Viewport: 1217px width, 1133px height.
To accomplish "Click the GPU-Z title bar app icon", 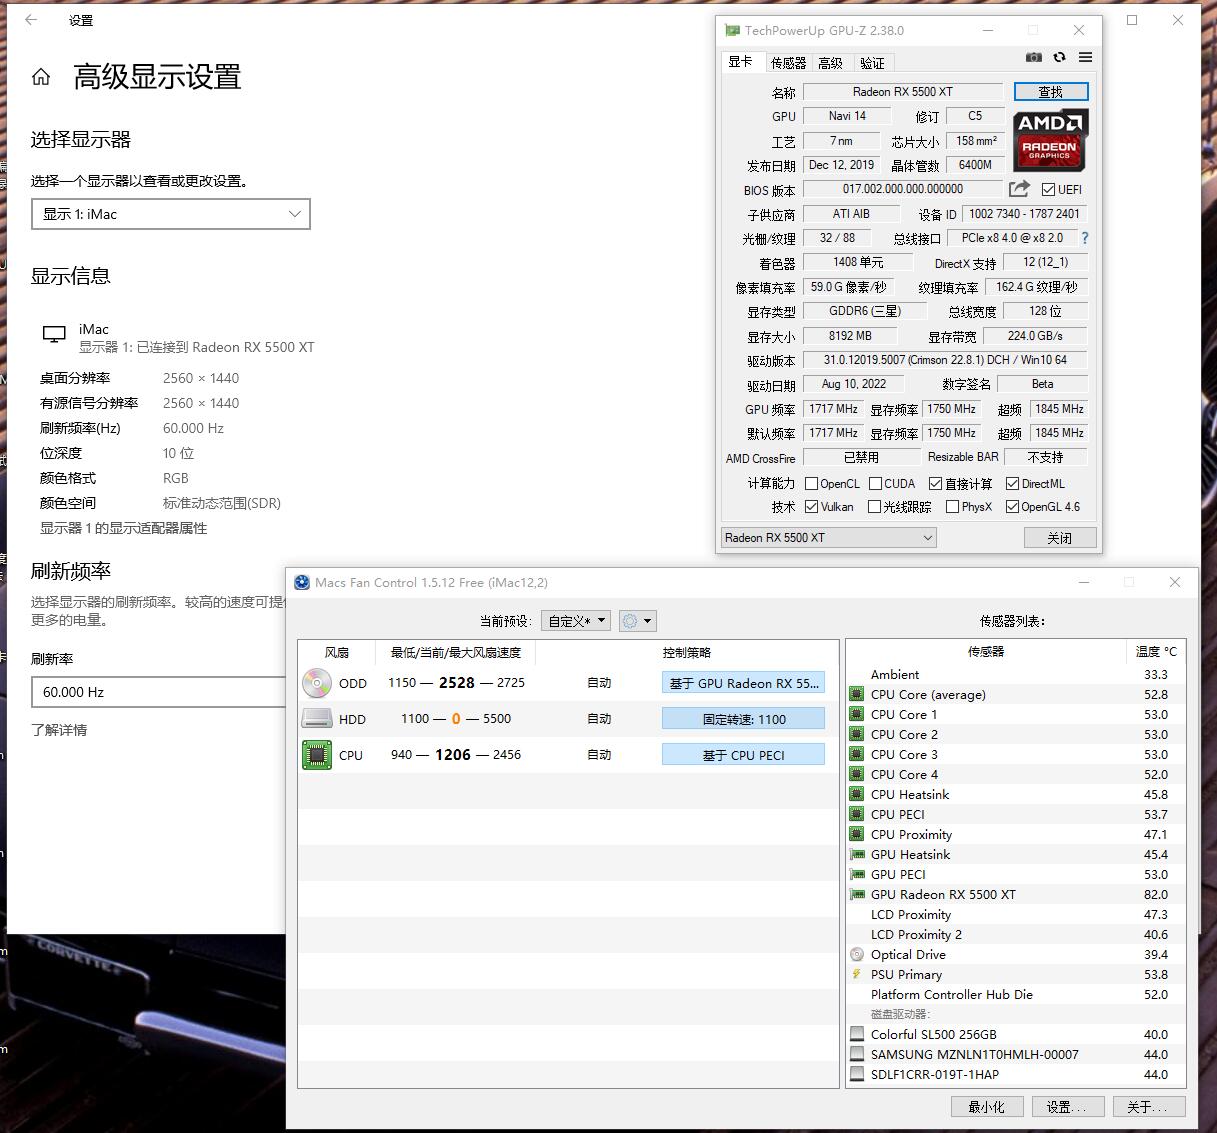I will (732, 31).
